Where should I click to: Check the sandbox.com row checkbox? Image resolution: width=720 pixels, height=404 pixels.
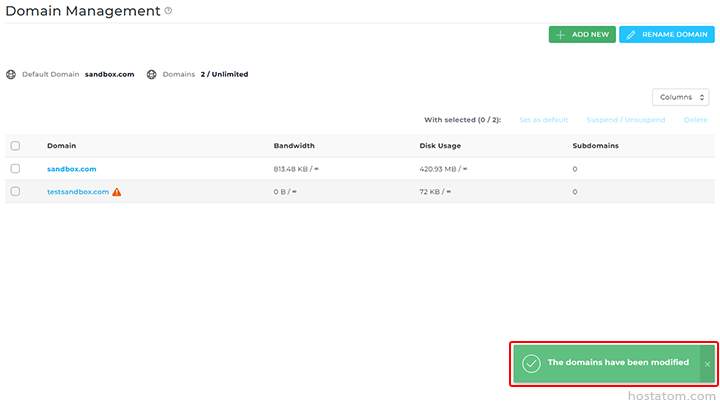point(15,169)
